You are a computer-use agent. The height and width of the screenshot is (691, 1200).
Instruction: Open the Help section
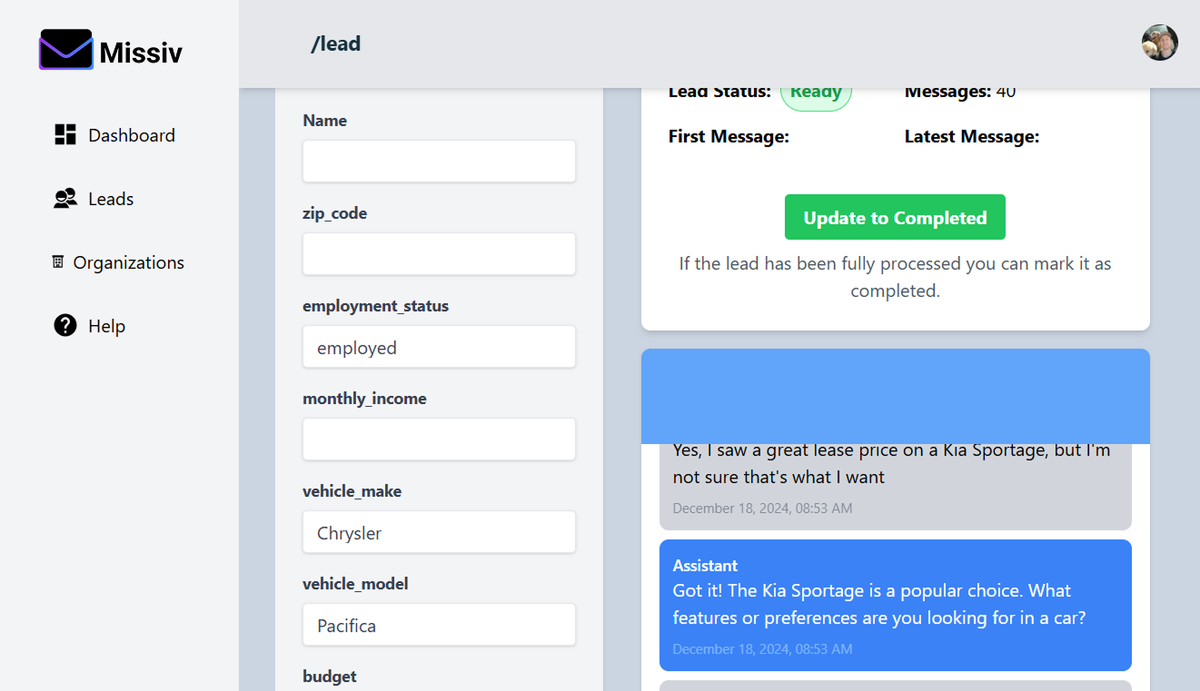[x=106, y=326]
